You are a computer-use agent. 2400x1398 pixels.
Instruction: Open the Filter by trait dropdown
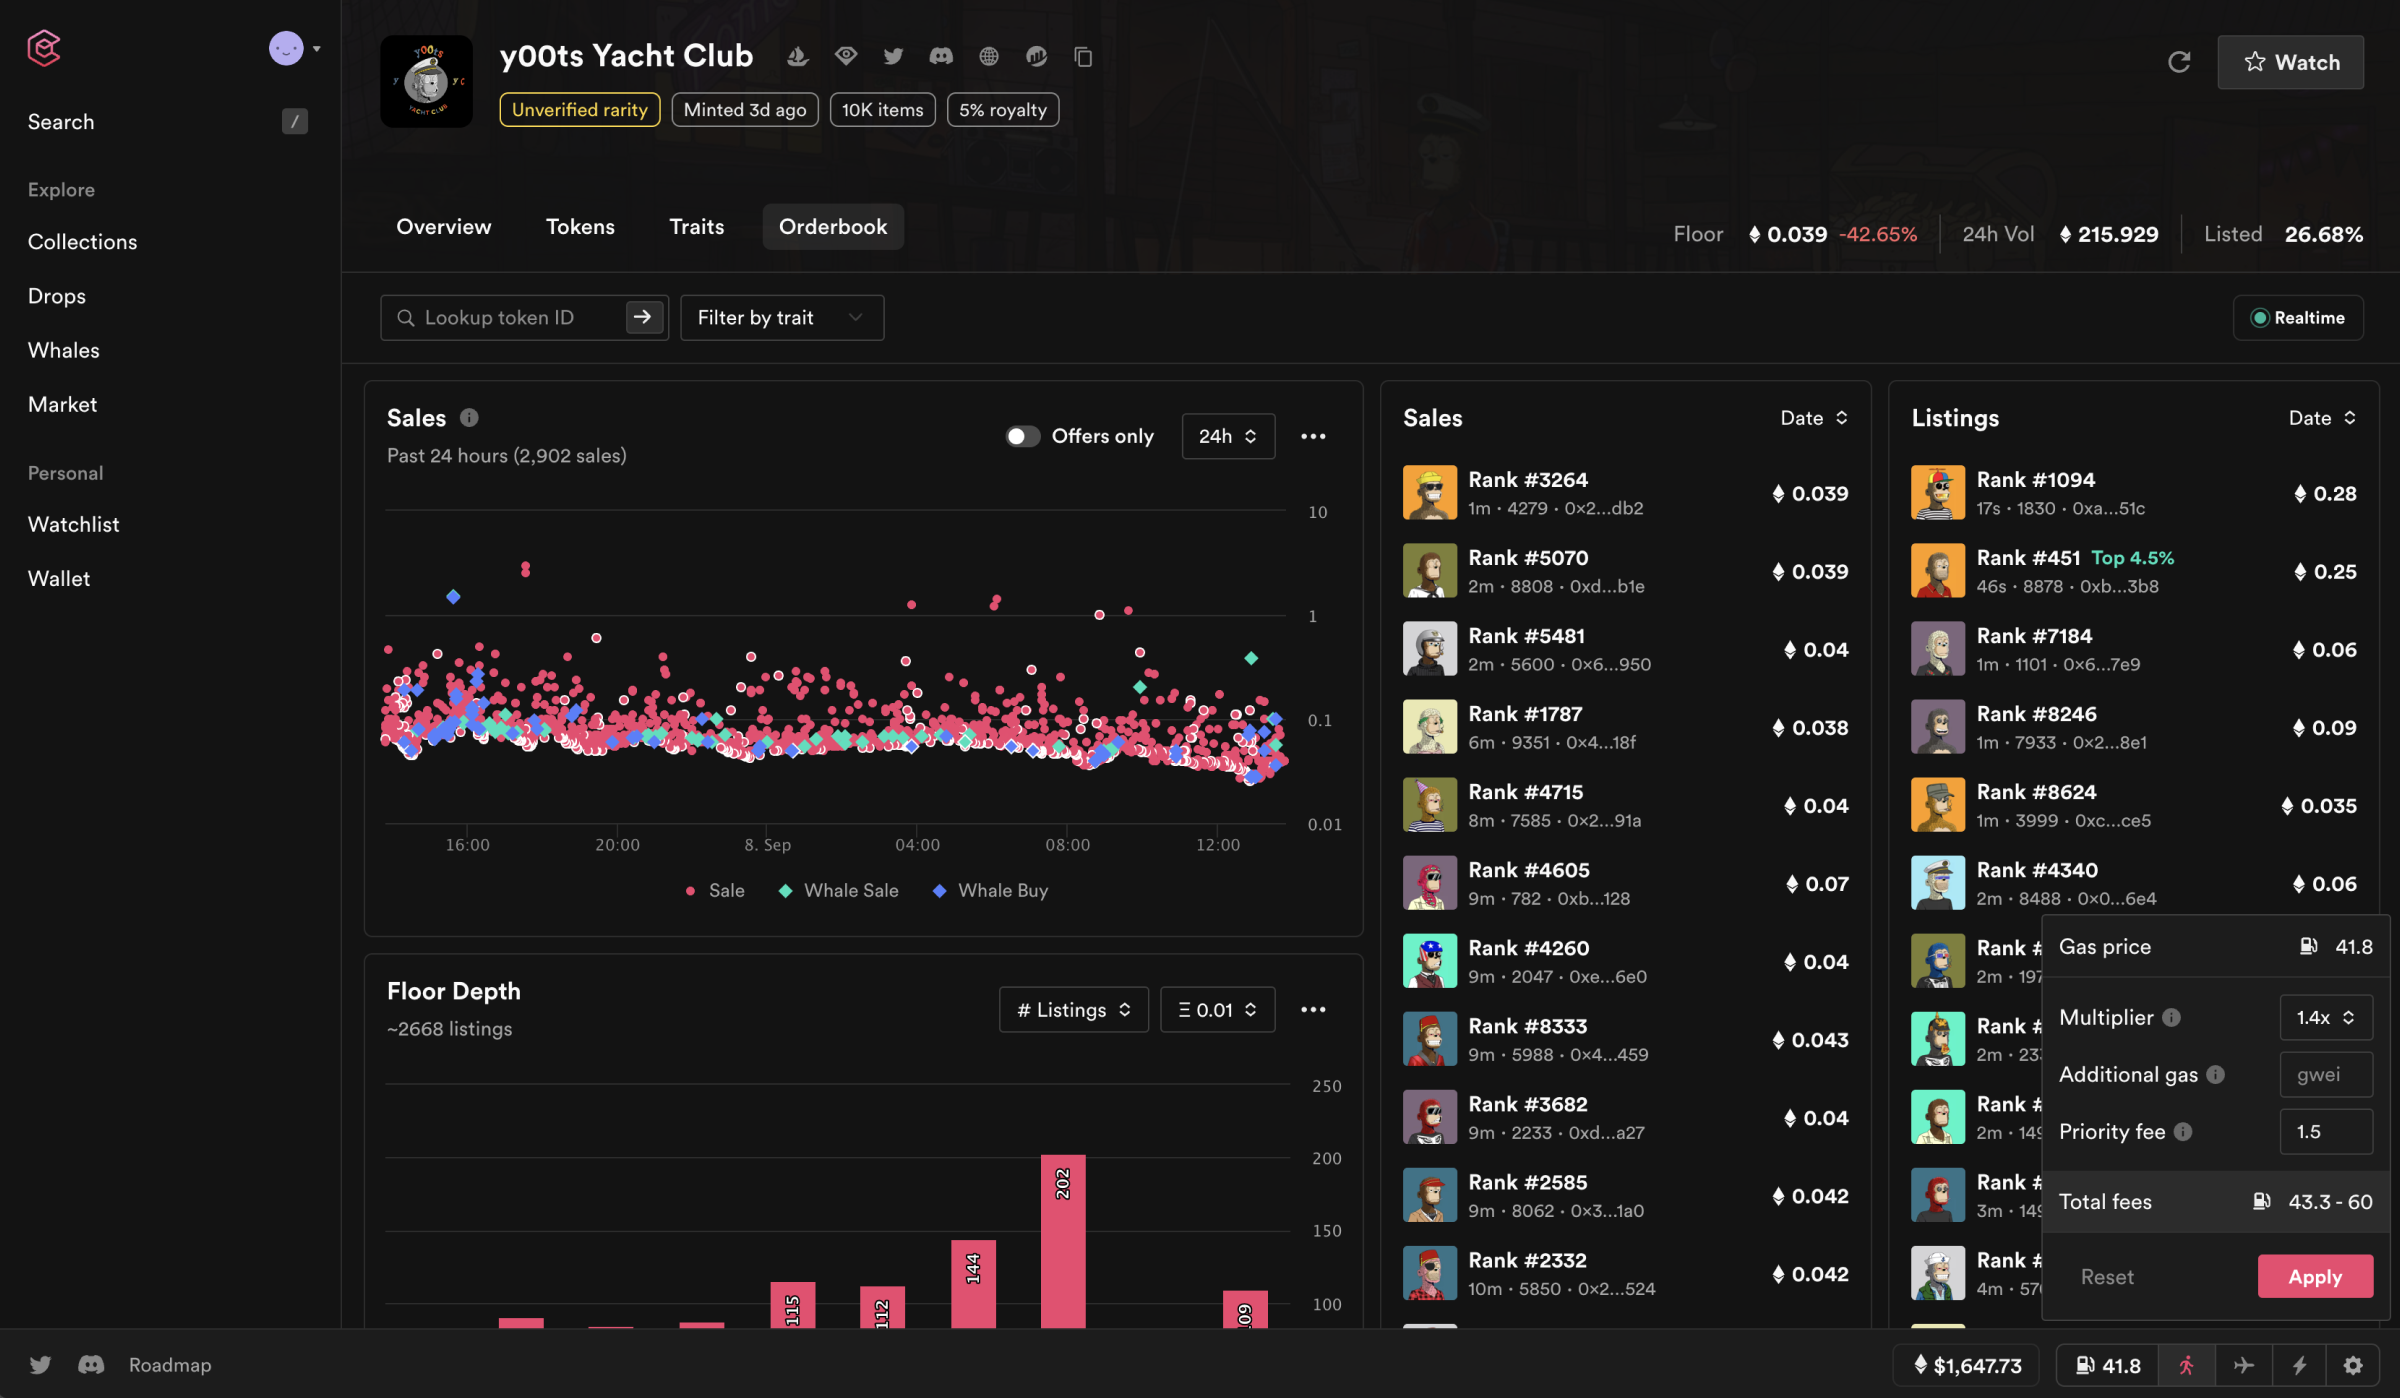pyautogui.click(x=781, y=318)
